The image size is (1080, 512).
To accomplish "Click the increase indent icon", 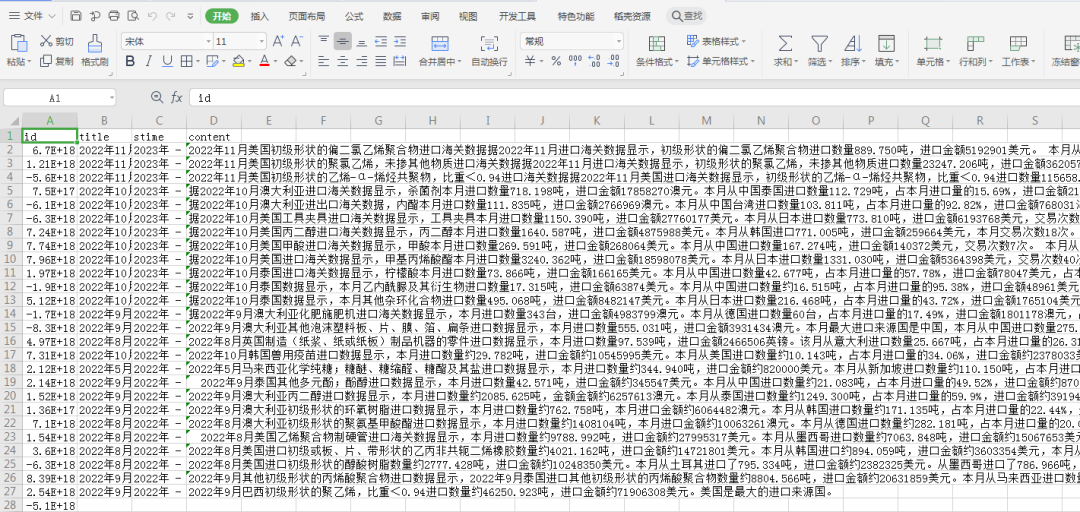I will [399, 41].
